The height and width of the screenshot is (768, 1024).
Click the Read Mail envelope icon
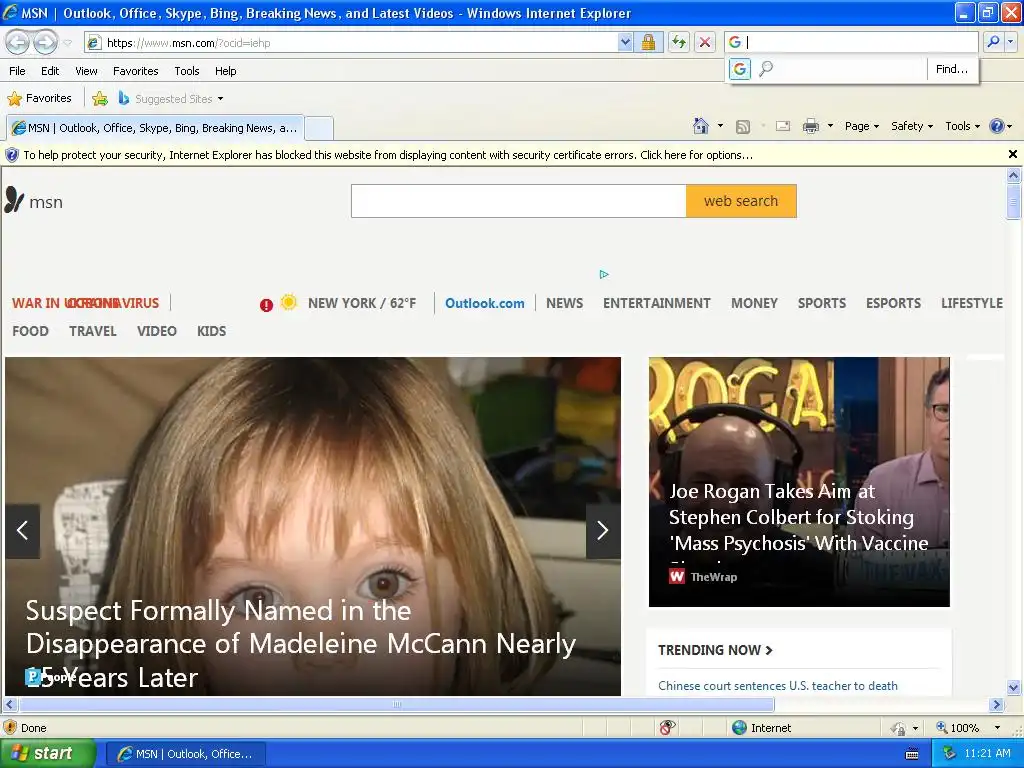click(783, 126)
